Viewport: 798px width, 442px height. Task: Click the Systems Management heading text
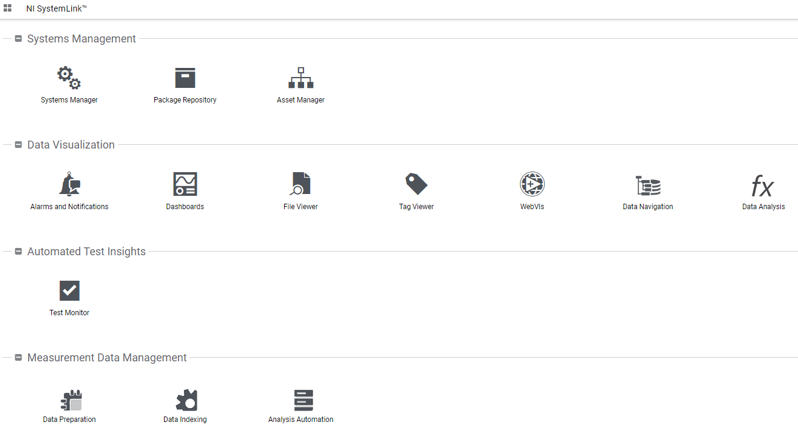tap(81, 39)
